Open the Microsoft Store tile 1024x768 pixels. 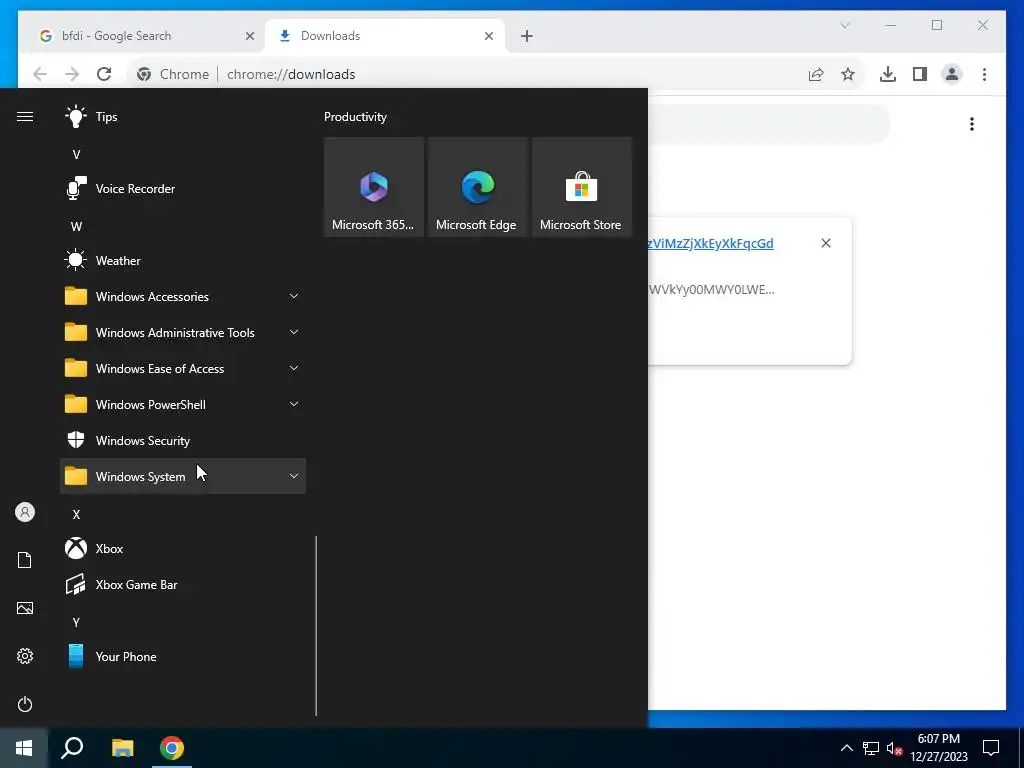tap(581, 187)
